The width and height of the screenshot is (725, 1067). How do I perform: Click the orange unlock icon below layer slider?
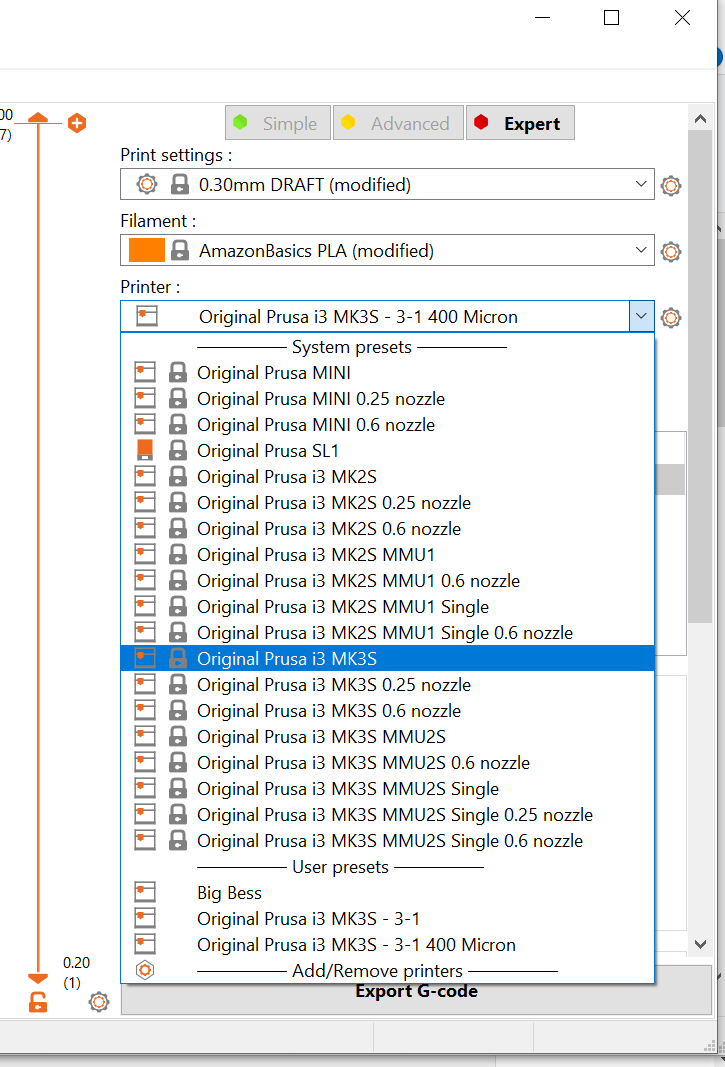point(38,1002)
